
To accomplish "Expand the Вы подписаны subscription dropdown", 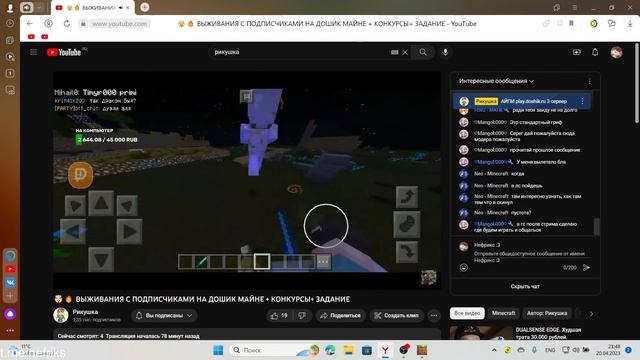I will pyautogui.click(x=164, y=316).
